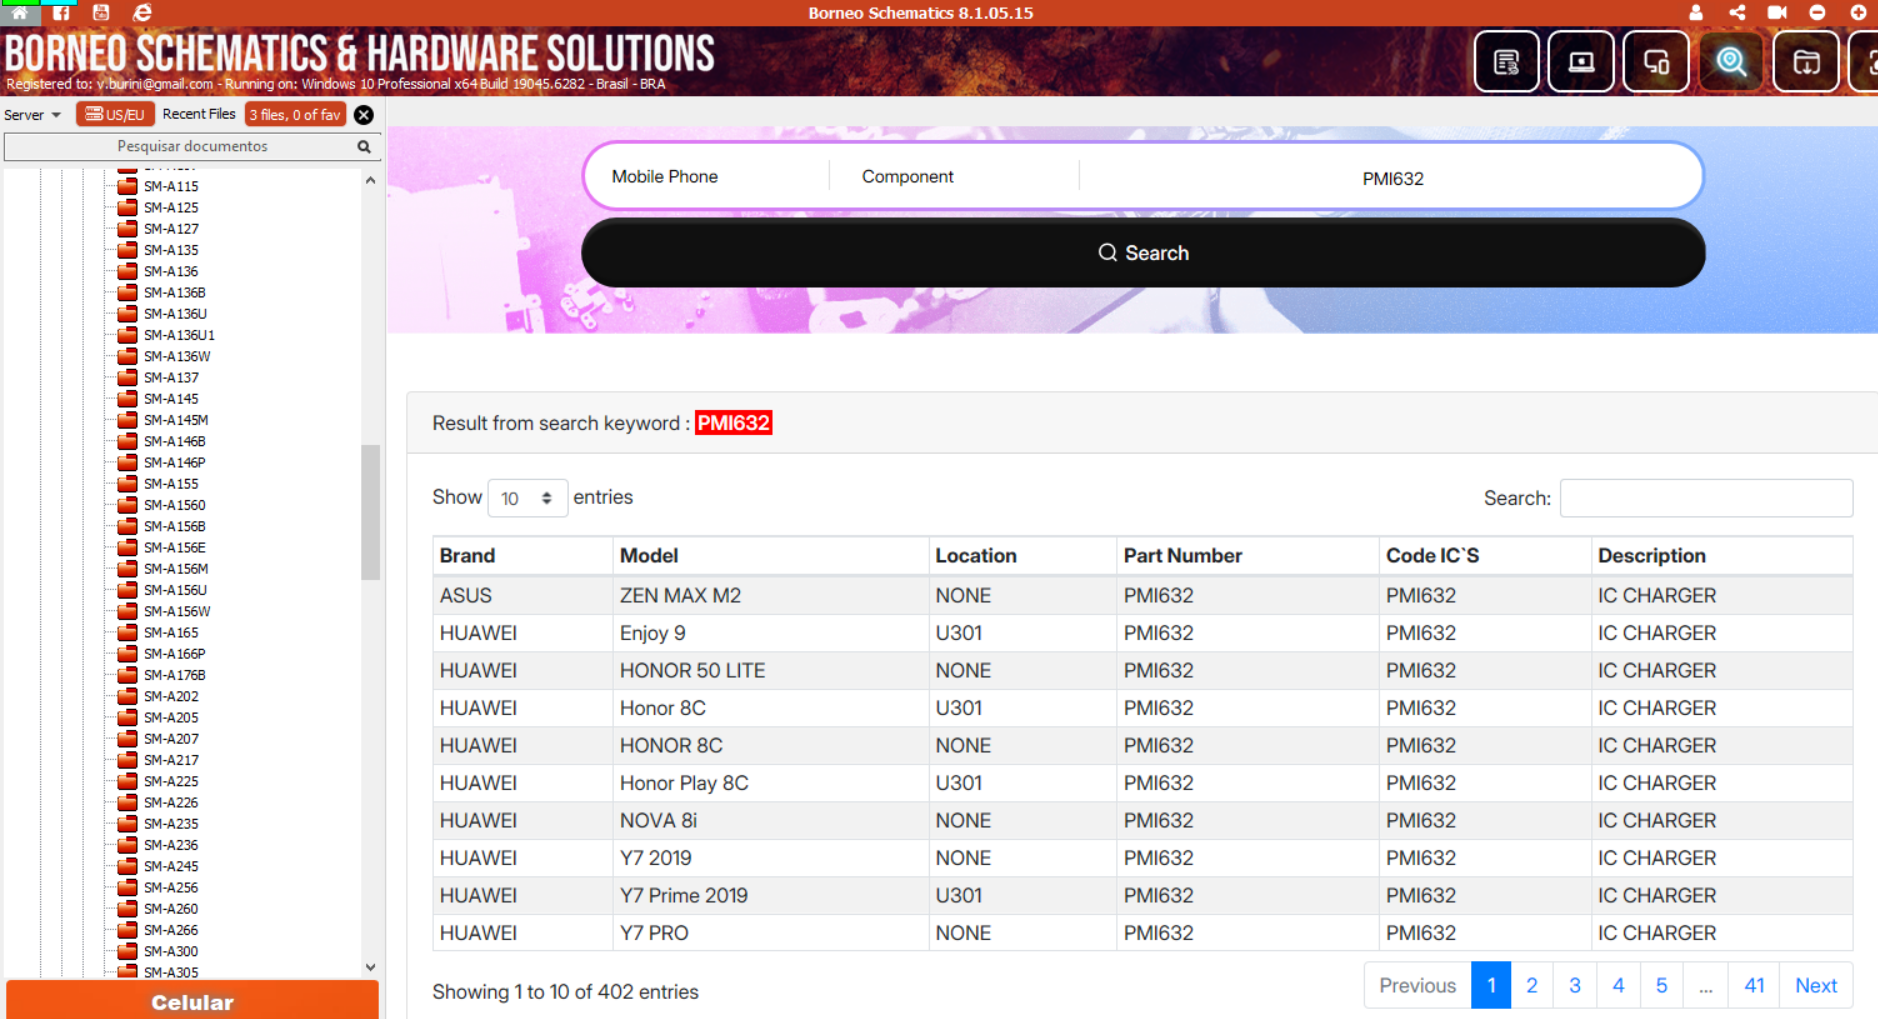Viewport: 1878px width, 1019px height.
Task: Select the SM-A115 folder icon
Action: pyautogui.click(x=127, y=186)
